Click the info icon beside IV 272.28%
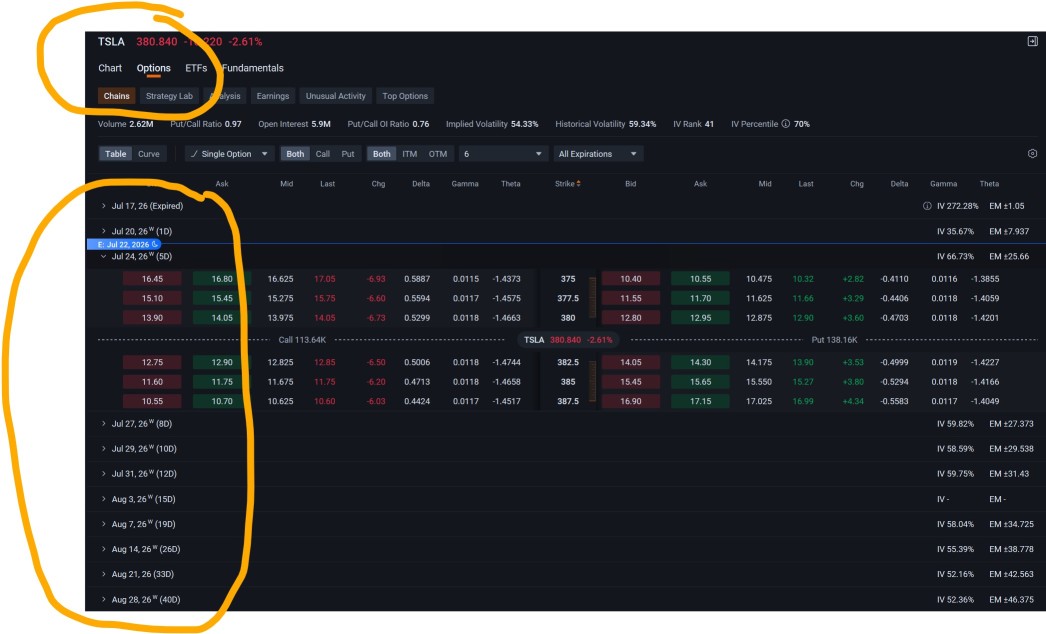1046x634 pixels. [x=927, y=206]
